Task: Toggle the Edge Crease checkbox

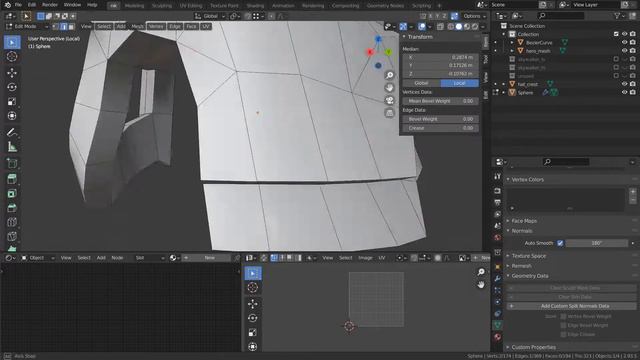Action: tap(563, 334)
